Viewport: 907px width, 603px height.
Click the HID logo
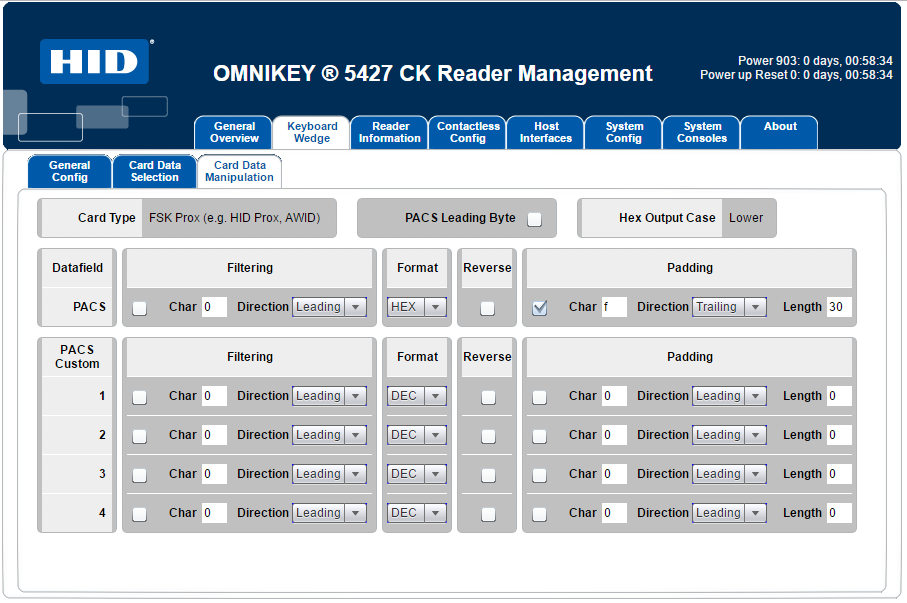[94, 61]
